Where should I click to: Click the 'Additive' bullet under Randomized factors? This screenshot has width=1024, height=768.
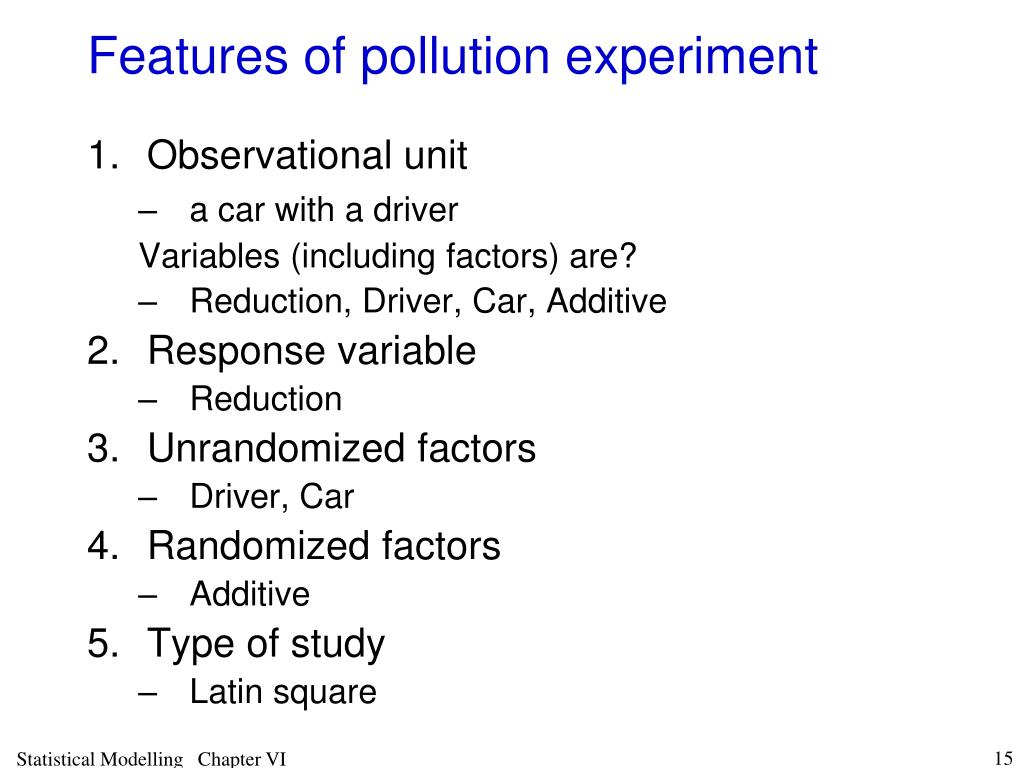[x=249, y=594]
